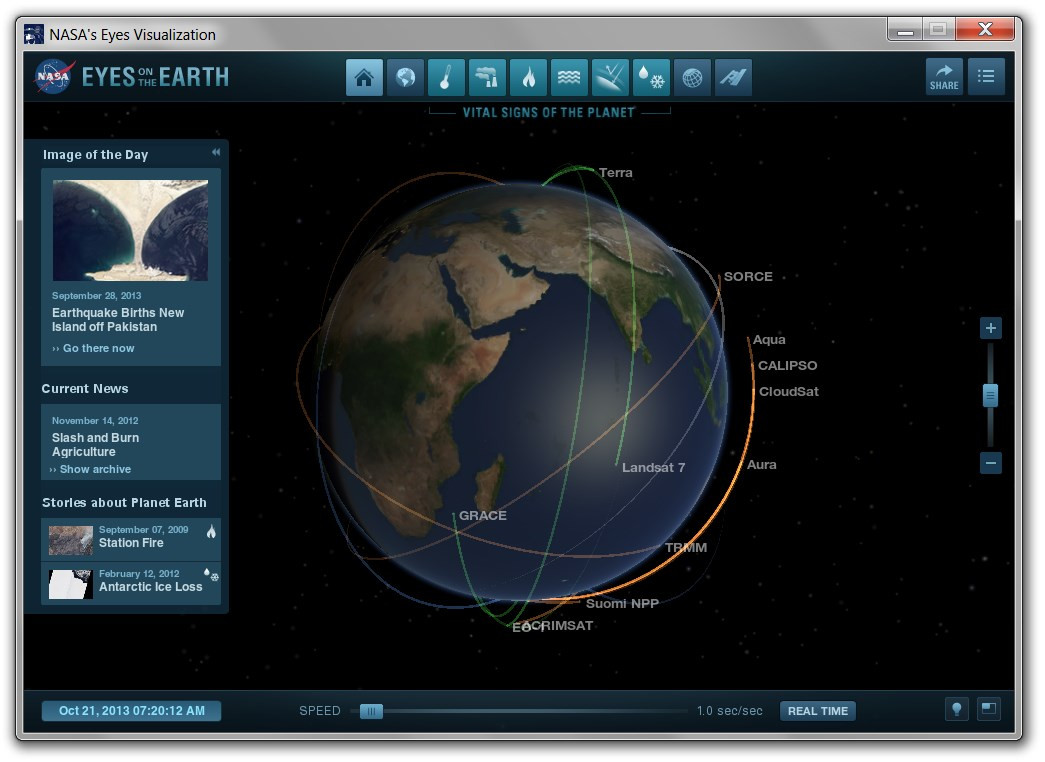Open the Slash and Burn Agriculture news
1045x762 pixels.
(x=95, y=445)
